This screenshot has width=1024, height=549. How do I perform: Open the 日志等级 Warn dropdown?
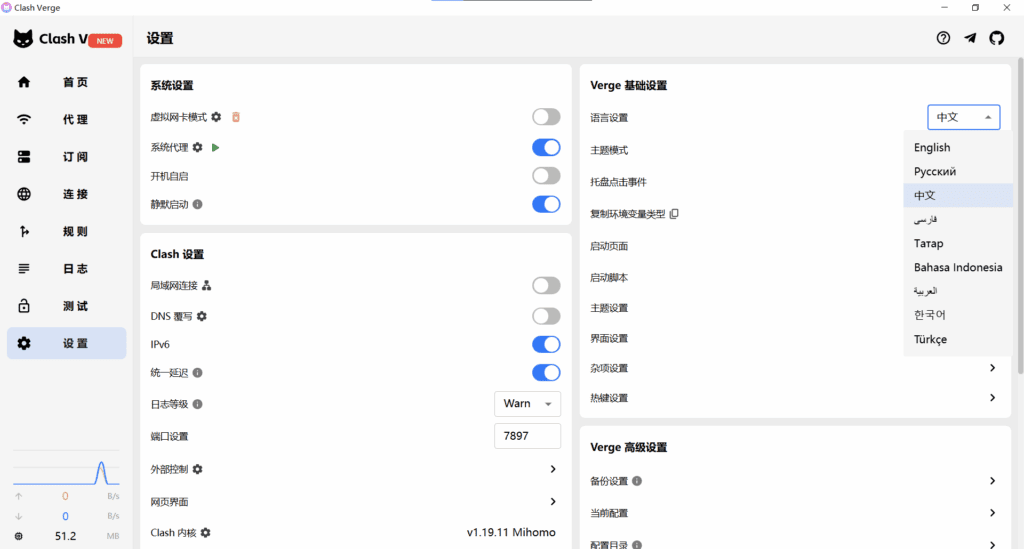[527, 404]
